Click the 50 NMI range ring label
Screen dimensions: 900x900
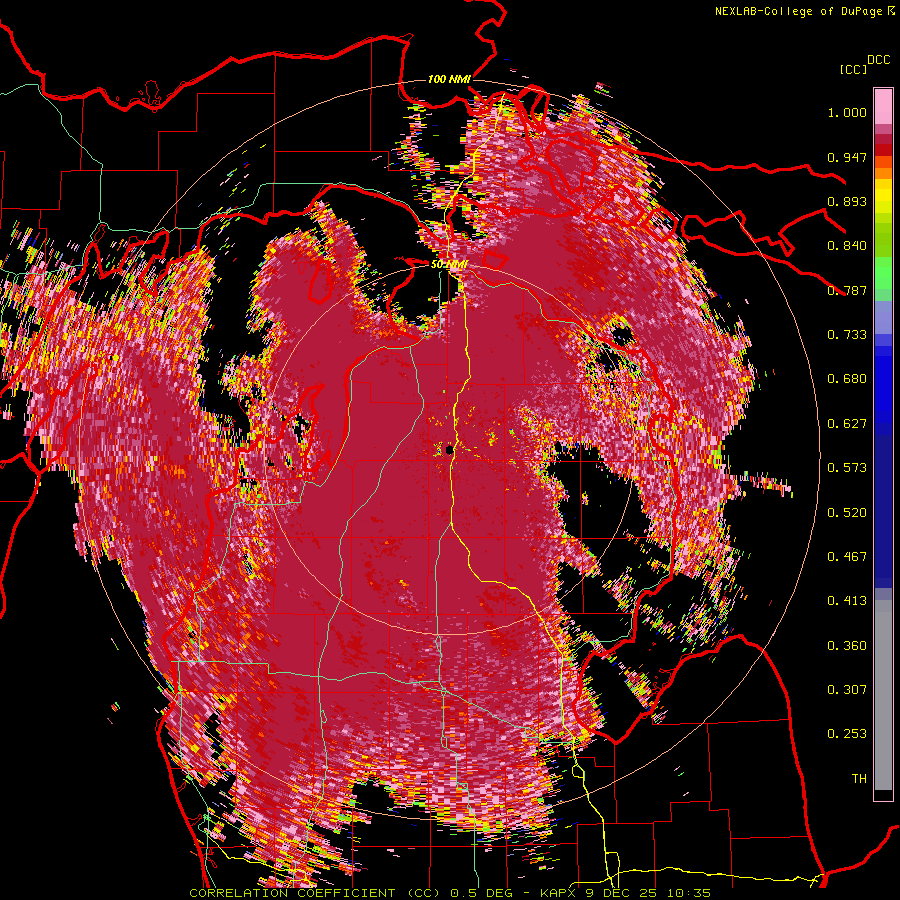pyautogui.click(x=449, y=265)
